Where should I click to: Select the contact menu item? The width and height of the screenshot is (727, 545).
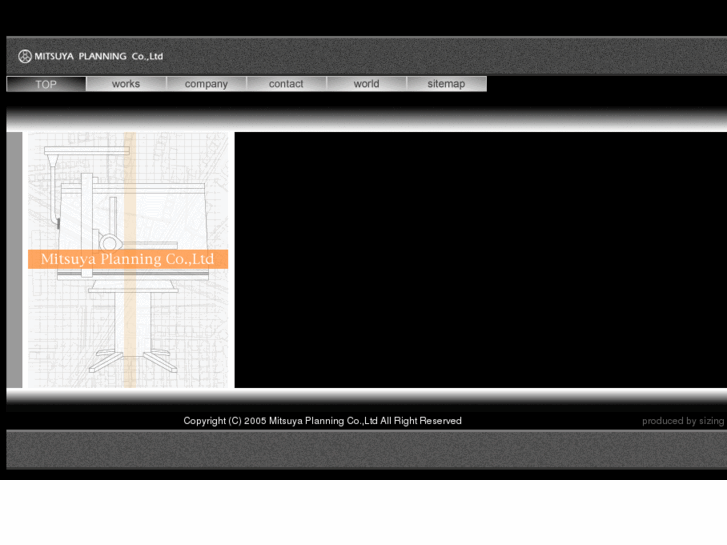pyautogui.click(x=287, y=84)
